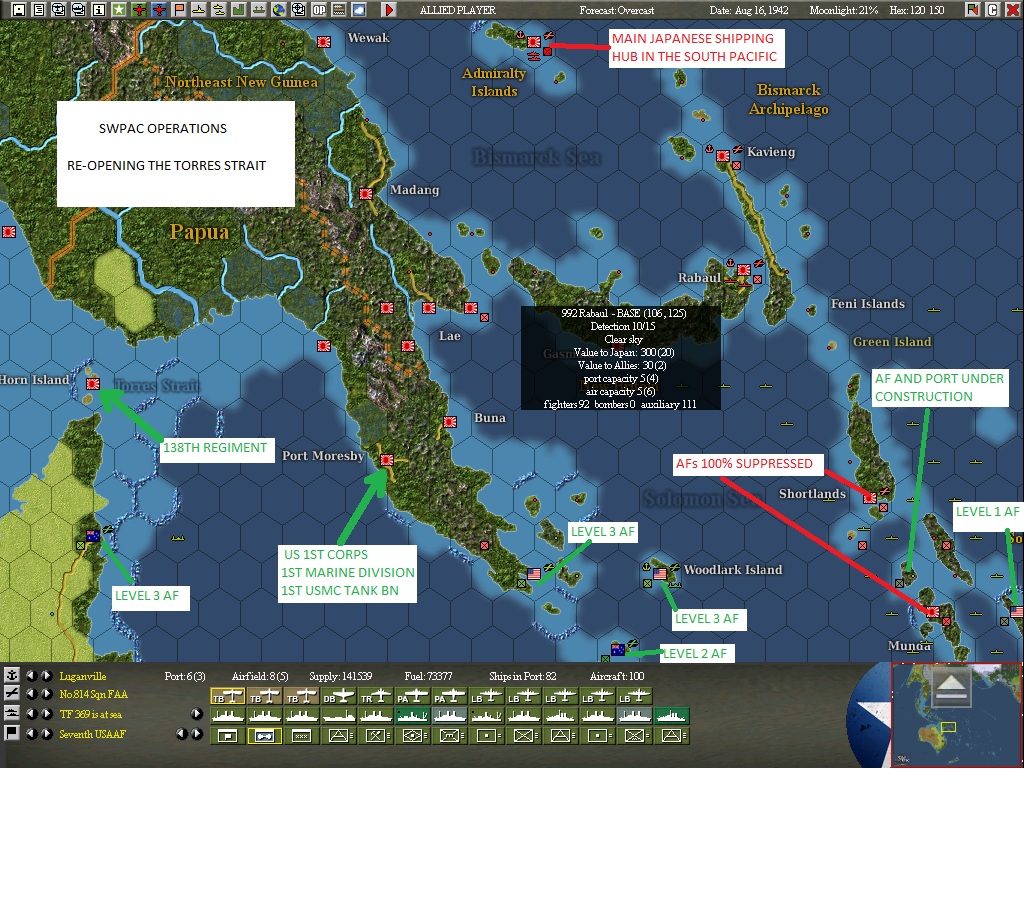Open the Seventh USAAF headquarters link
This screenshot has width=1032, height=898.
(92, 734)
